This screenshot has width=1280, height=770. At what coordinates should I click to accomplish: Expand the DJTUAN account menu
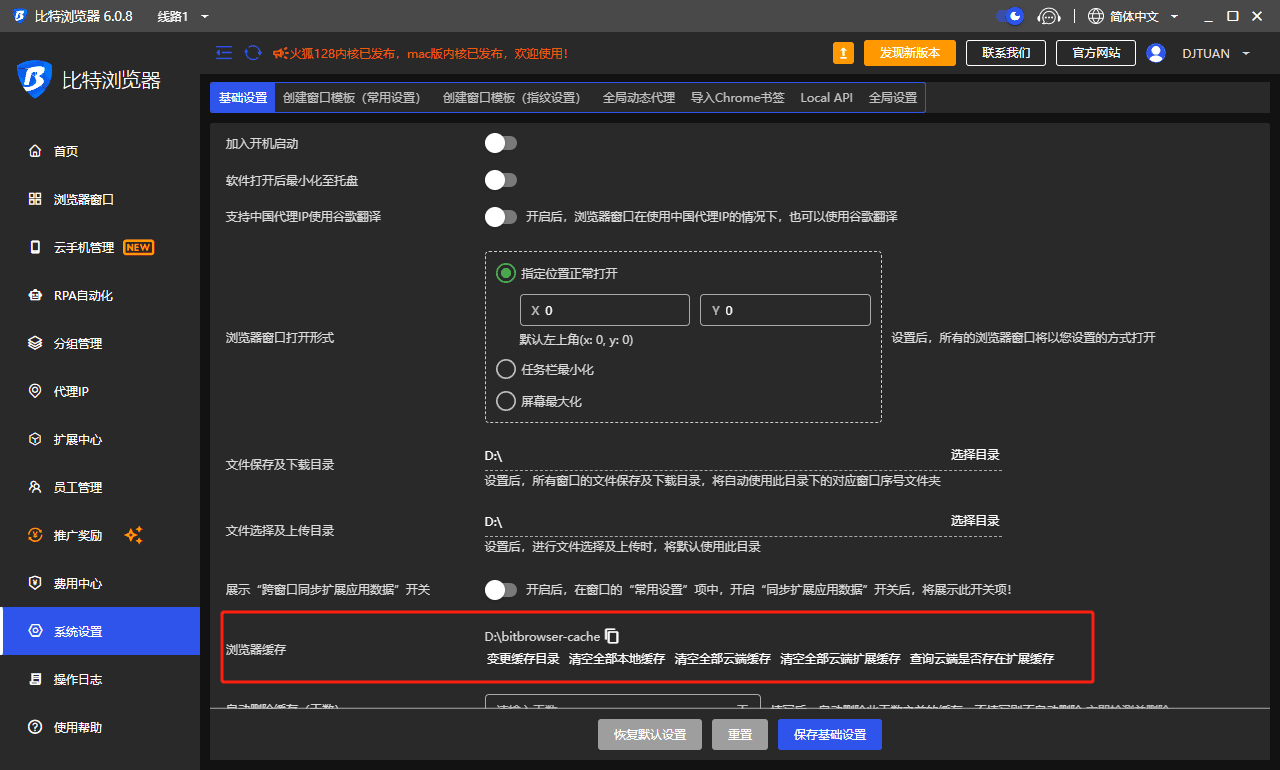click(x=1216, y=54)
